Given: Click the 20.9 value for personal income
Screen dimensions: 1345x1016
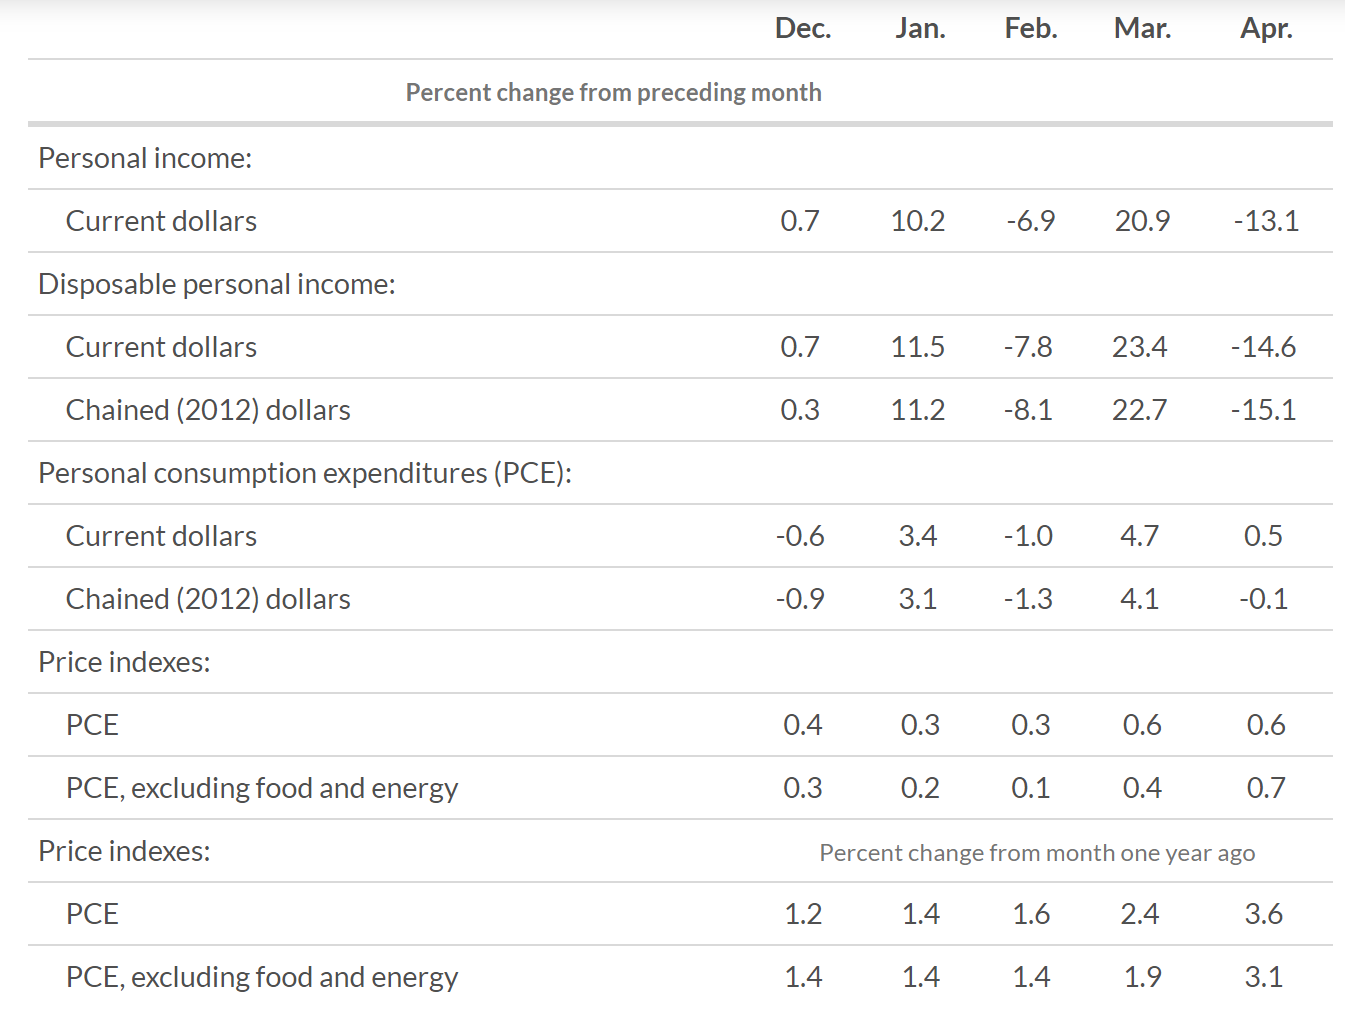Looking at the screenshot, I should click(1142, 221).
